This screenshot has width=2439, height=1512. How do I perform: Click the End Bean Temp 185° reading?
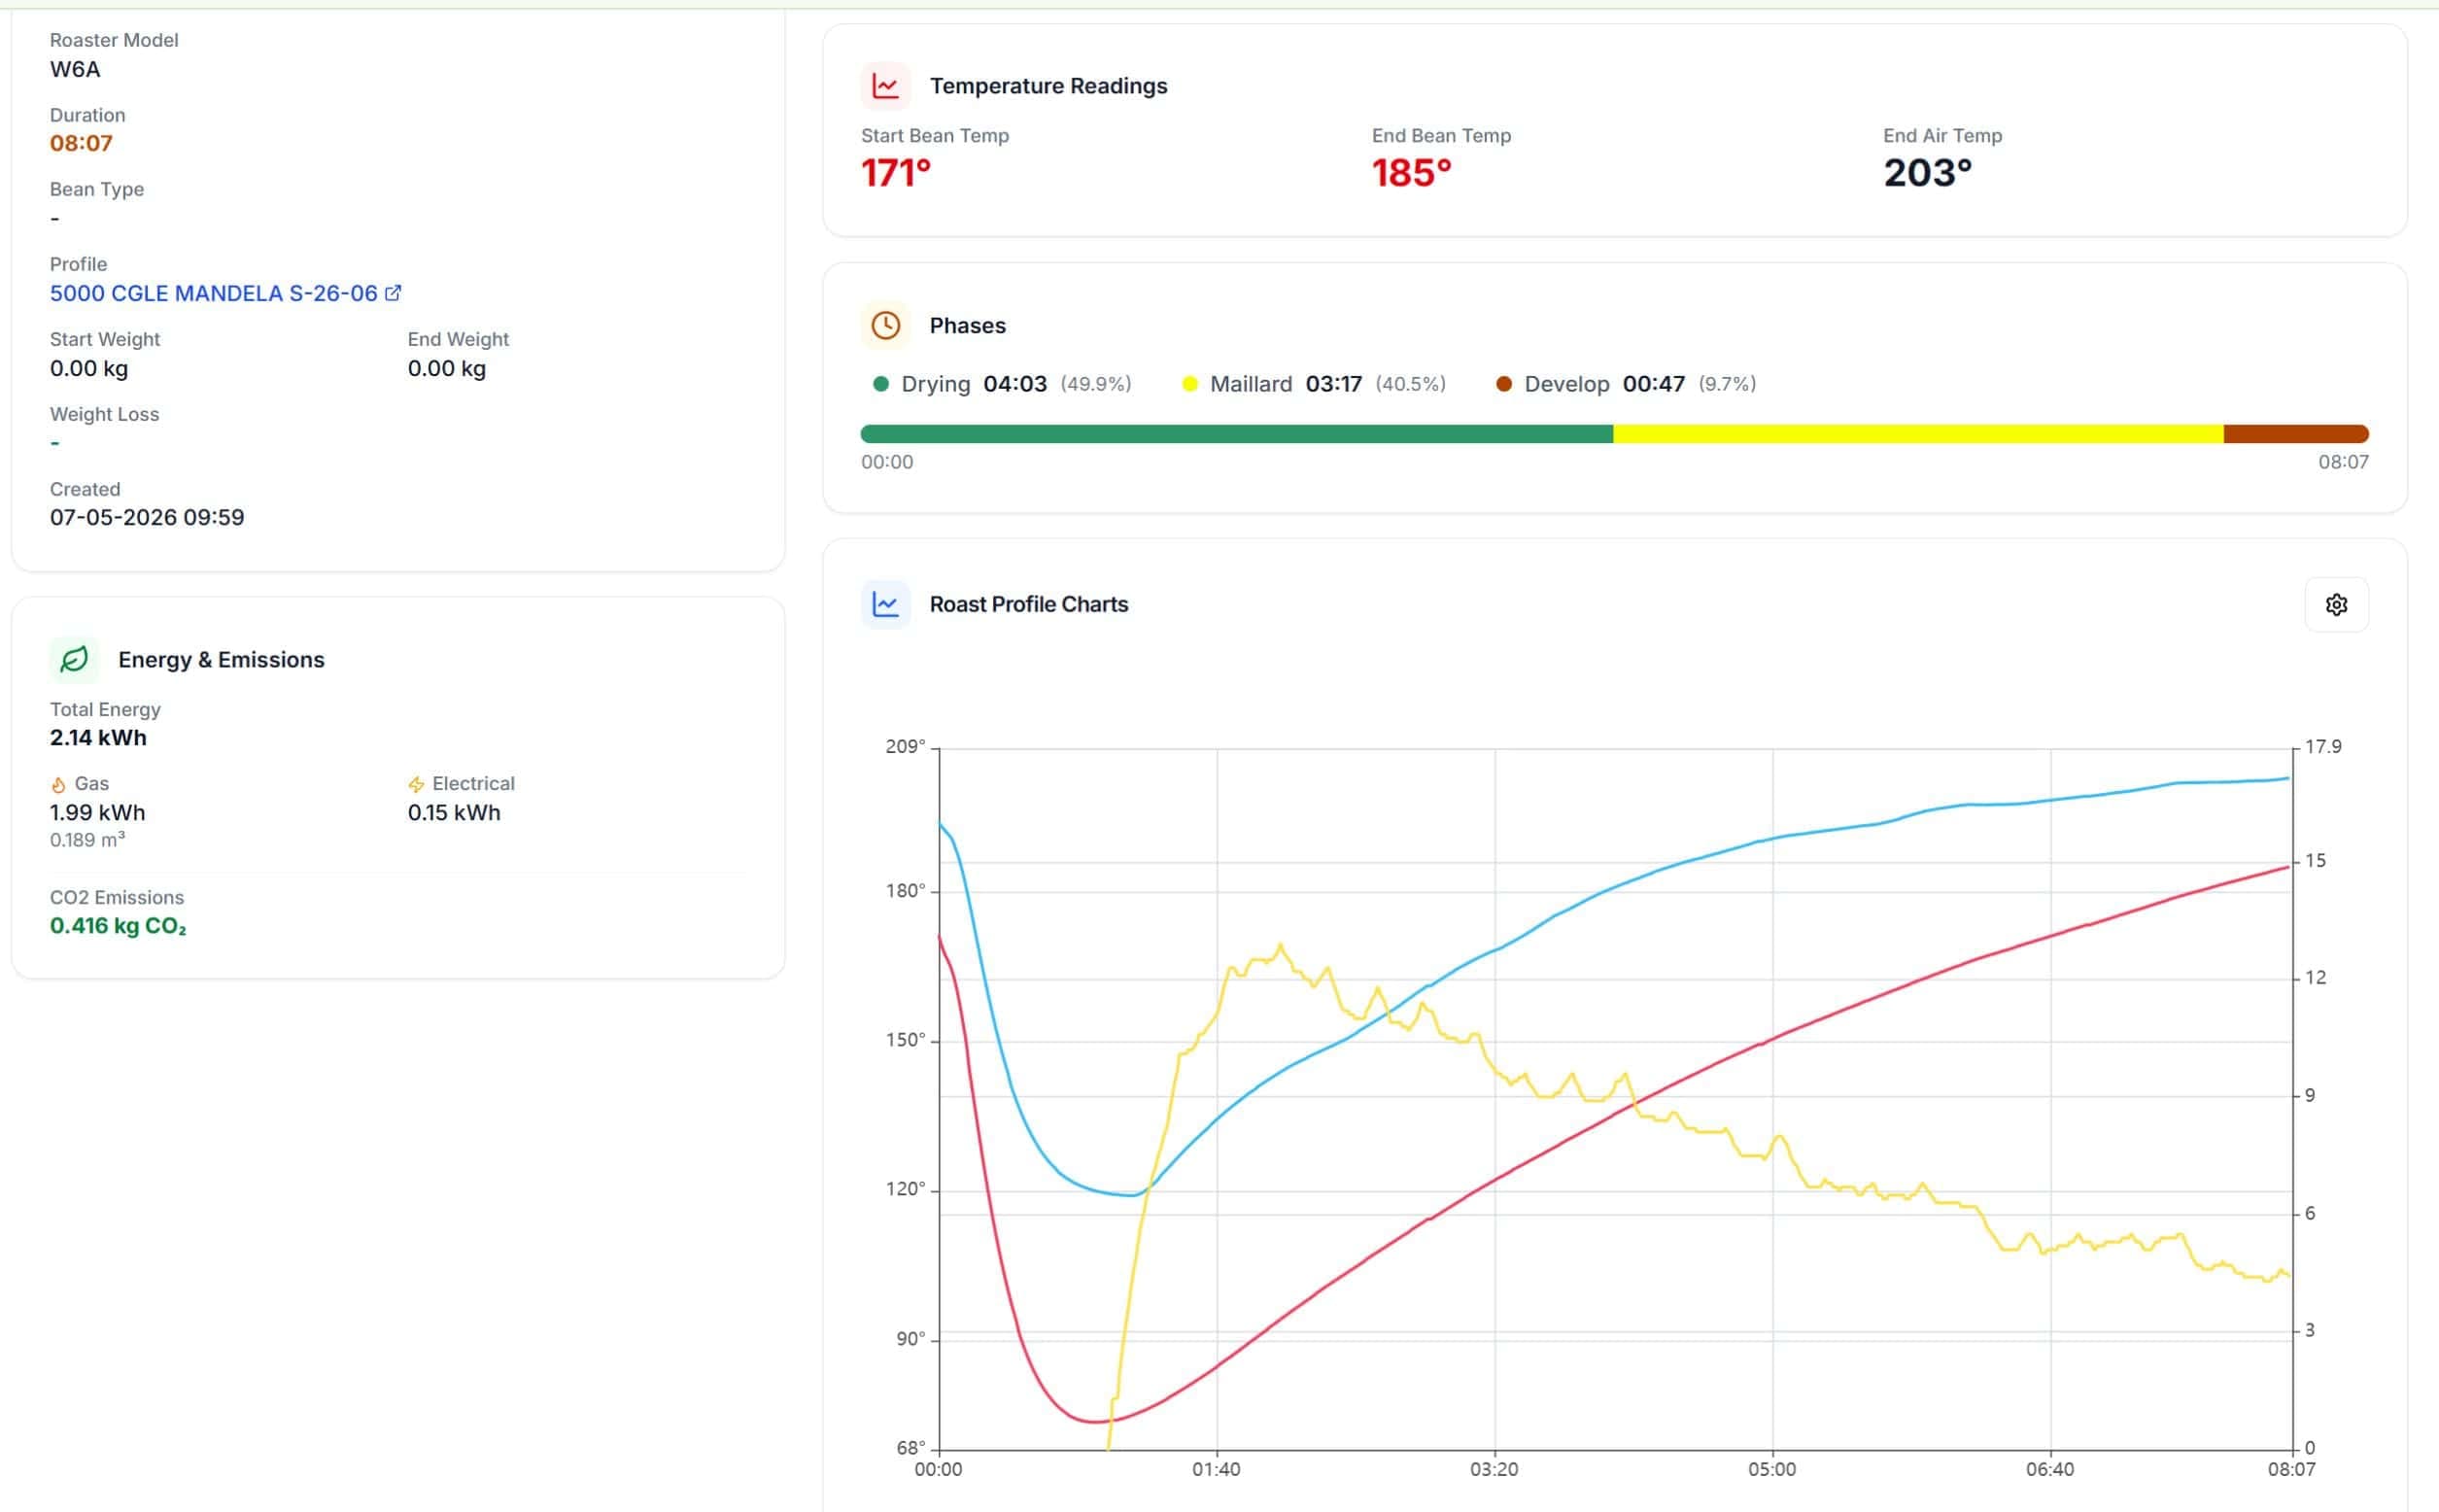1411,173
